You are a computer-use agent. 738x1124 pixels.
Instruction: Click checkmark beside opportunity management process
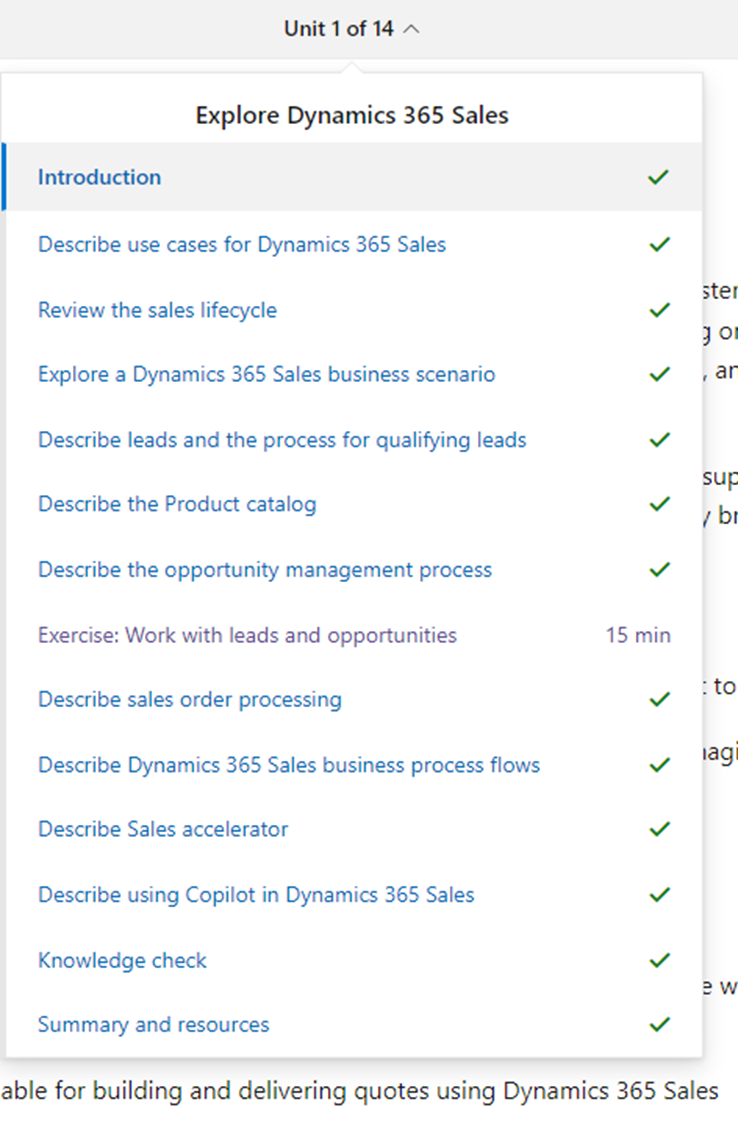click(x=660, y=570)
